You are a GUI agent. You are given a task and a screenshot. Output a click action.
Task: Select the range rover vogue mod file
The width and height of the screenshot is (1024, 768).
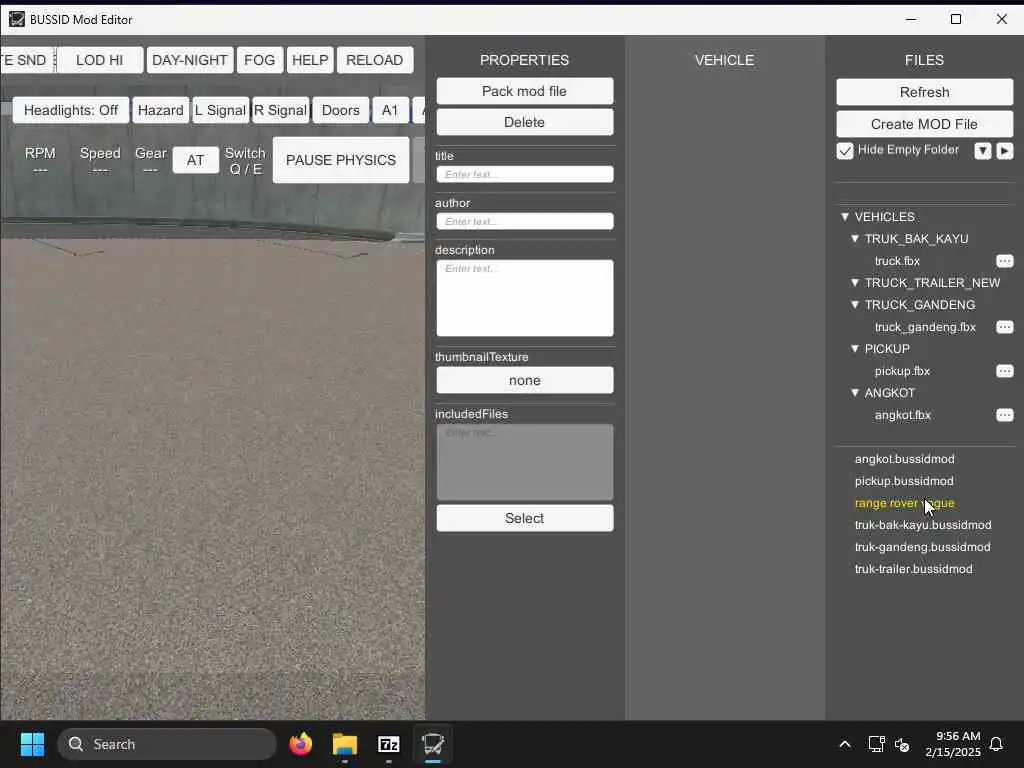click(904, 503)
